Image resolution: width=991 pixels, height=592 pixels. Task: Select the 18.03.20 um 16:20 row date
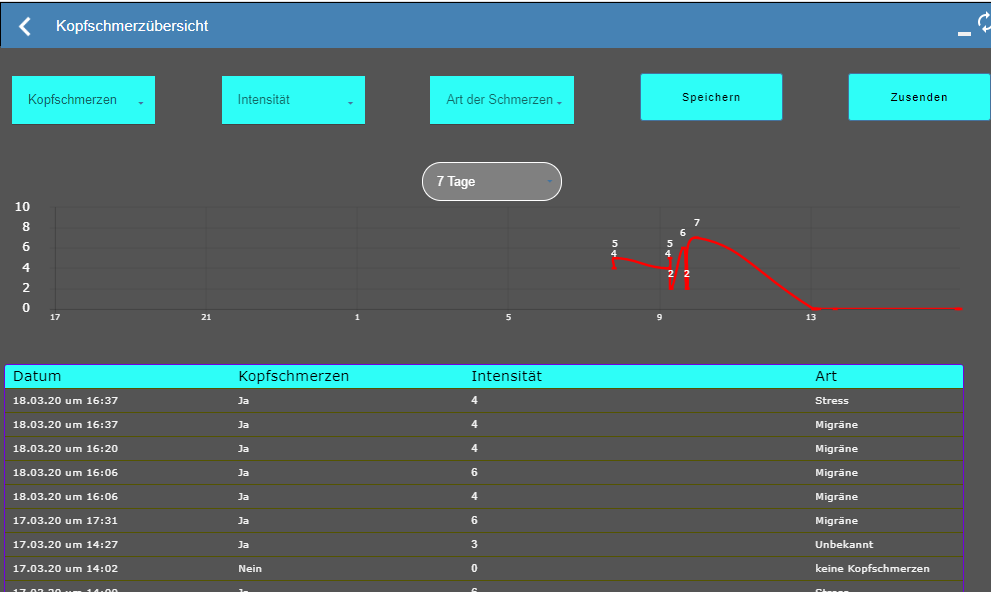pyautogui.click(x=65, y=449)
